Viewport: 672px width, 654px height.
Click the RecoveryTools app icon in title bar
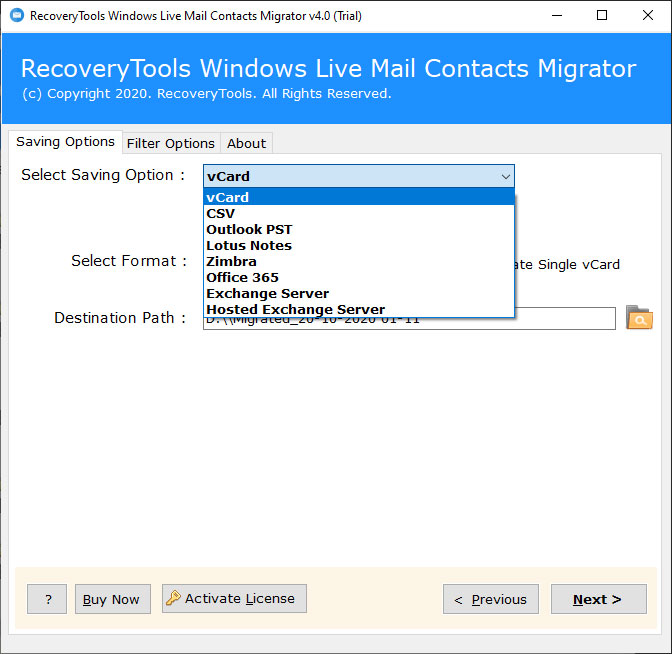(x=17, y=16)
